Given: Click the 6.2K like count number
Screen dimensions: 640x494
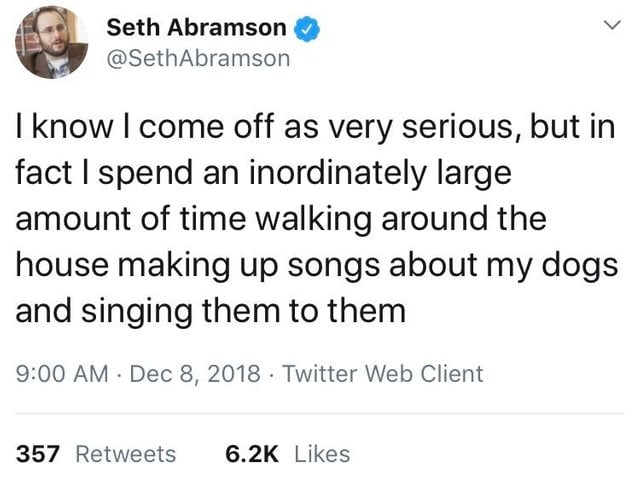Looking at the screenshot, I should pyautogui.click(x=251, y=454).
